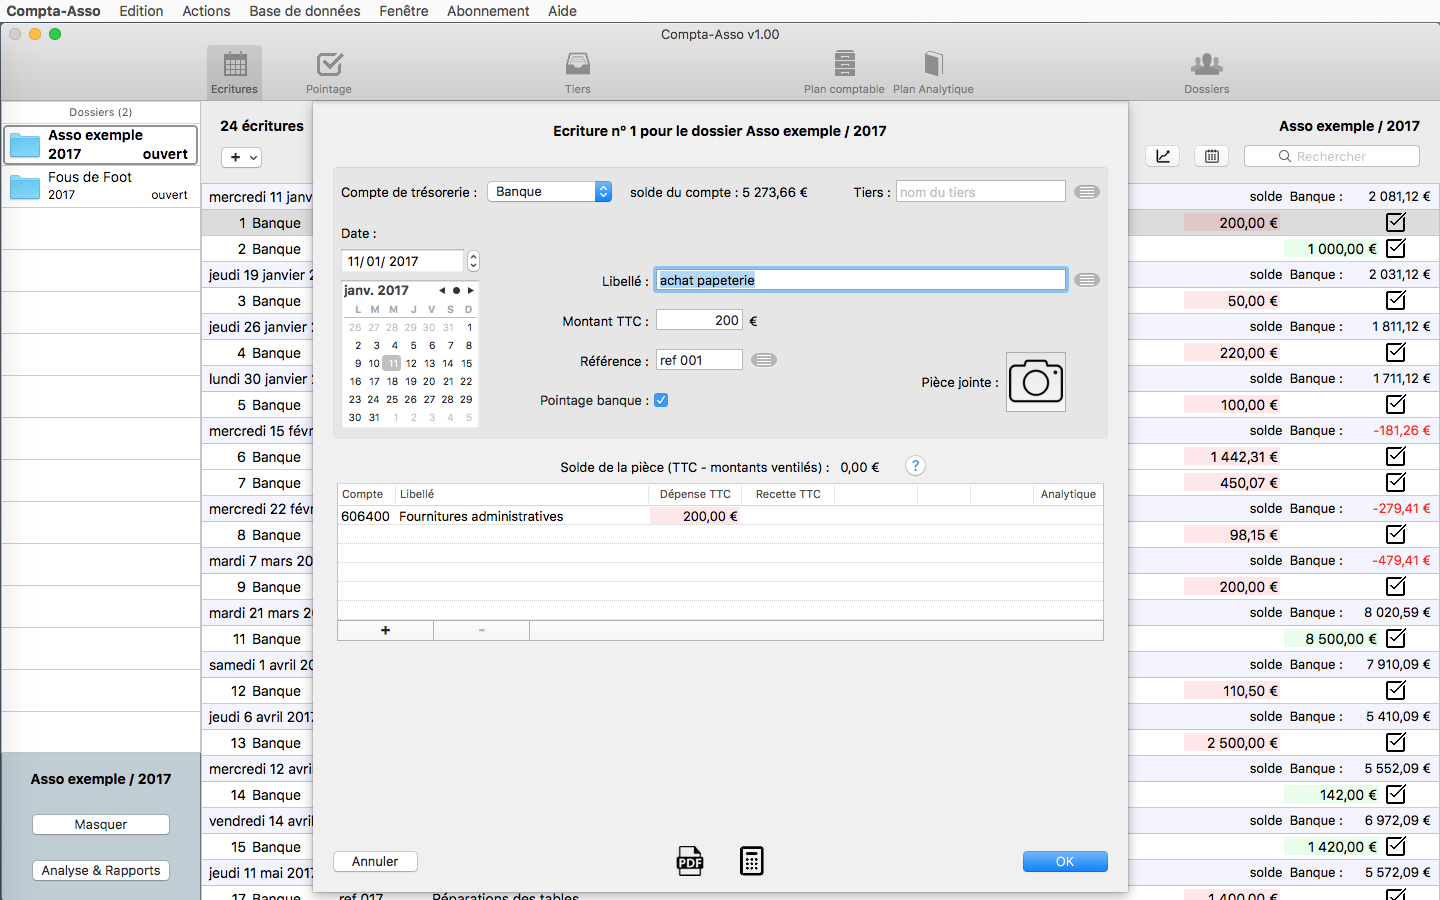Screen dimensions: 1440x900
Task: Click the list icon beside Tiers field
Action: point(1087,192)
